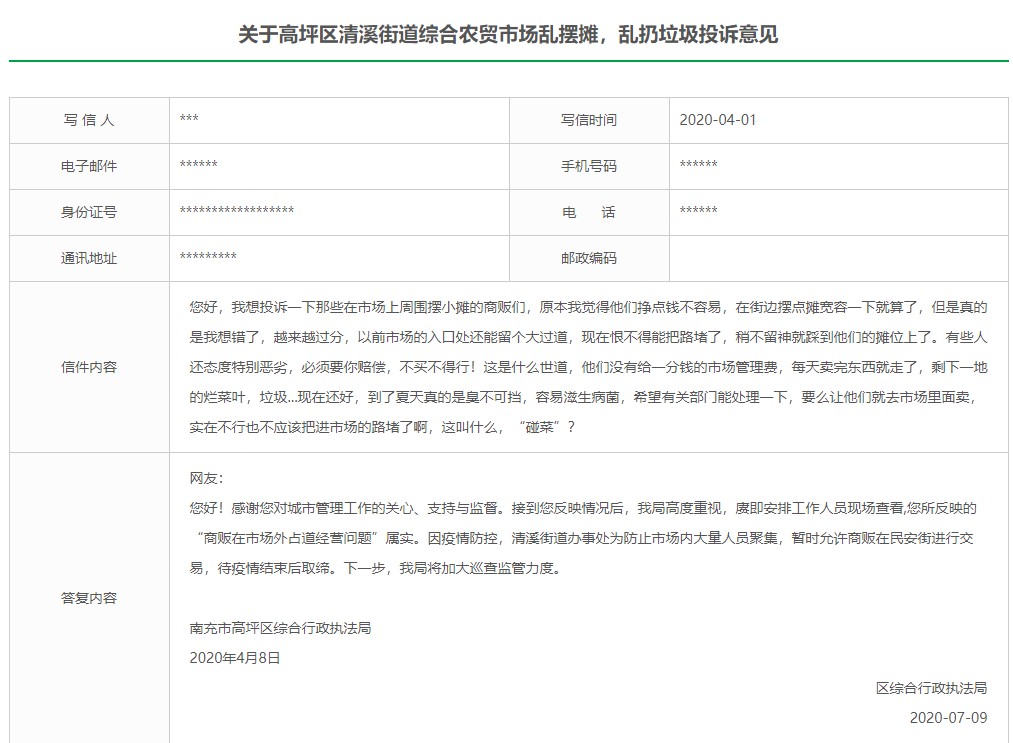1013x743 pixels.
Task: Click the 通讯地址 label cell
Action: coord(89,258)
